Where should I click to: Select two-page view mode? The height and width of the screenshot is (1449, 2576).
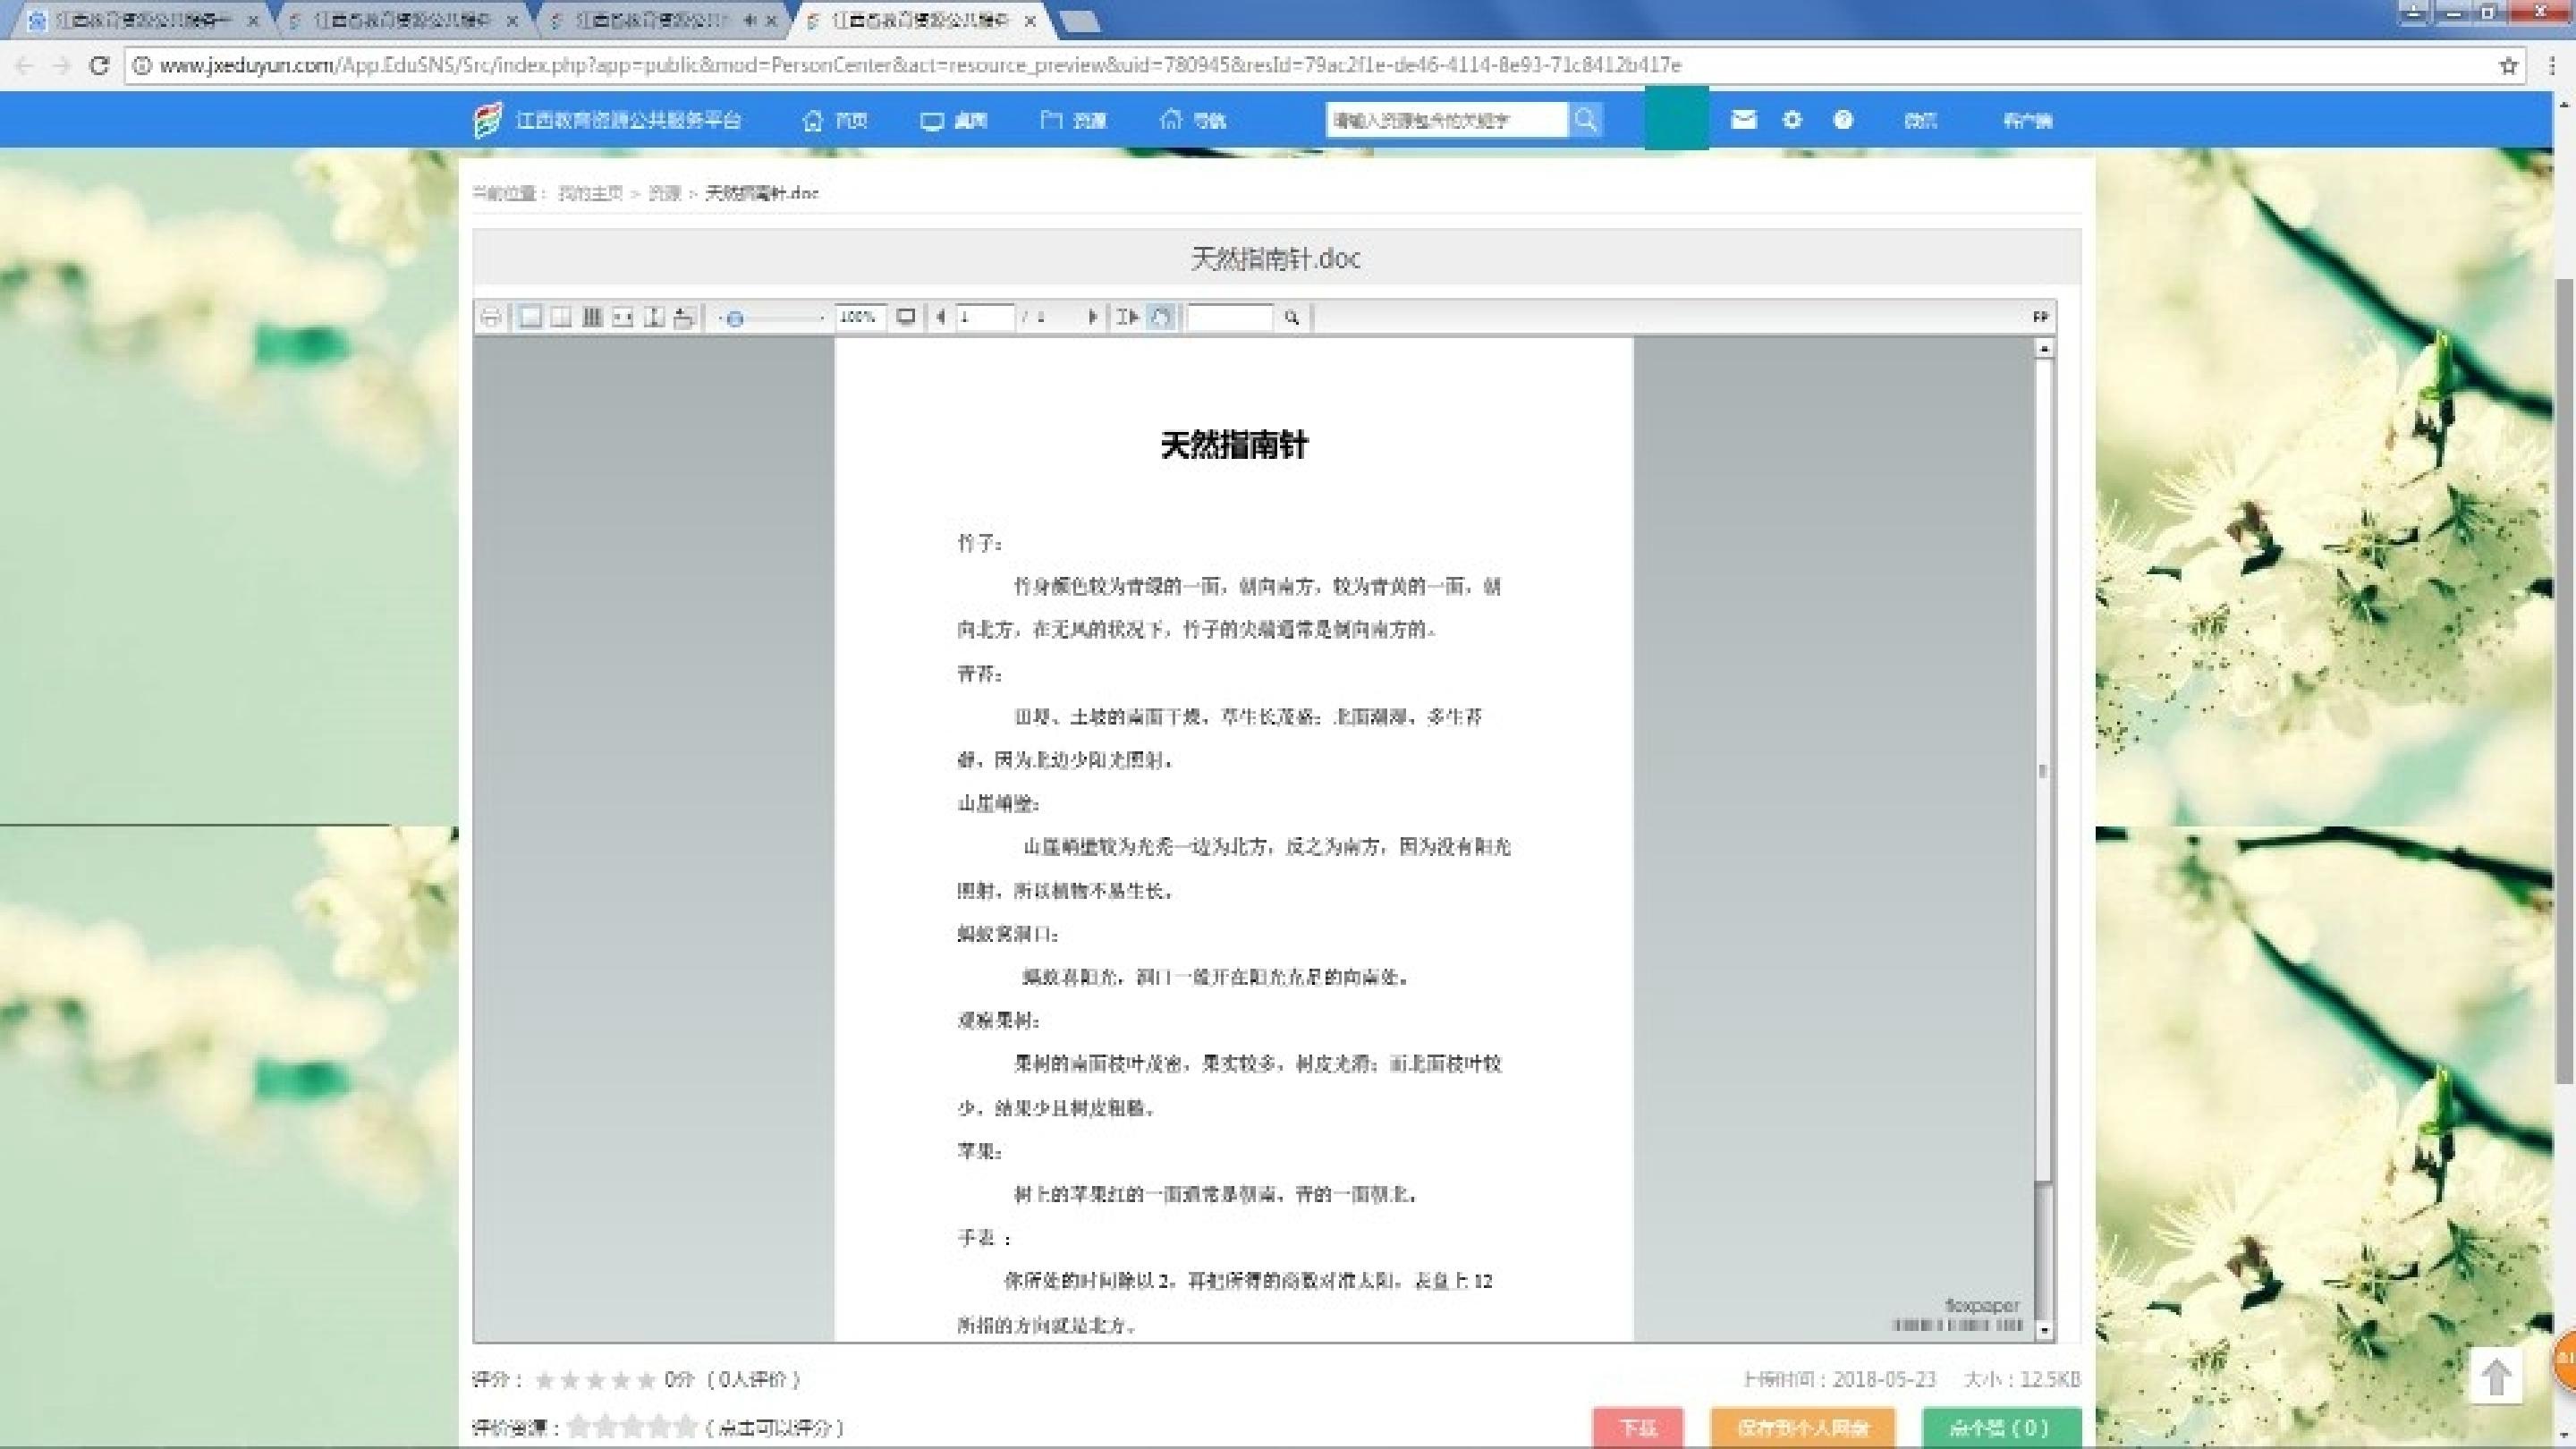pyautogui.click(x=561, y=317)
